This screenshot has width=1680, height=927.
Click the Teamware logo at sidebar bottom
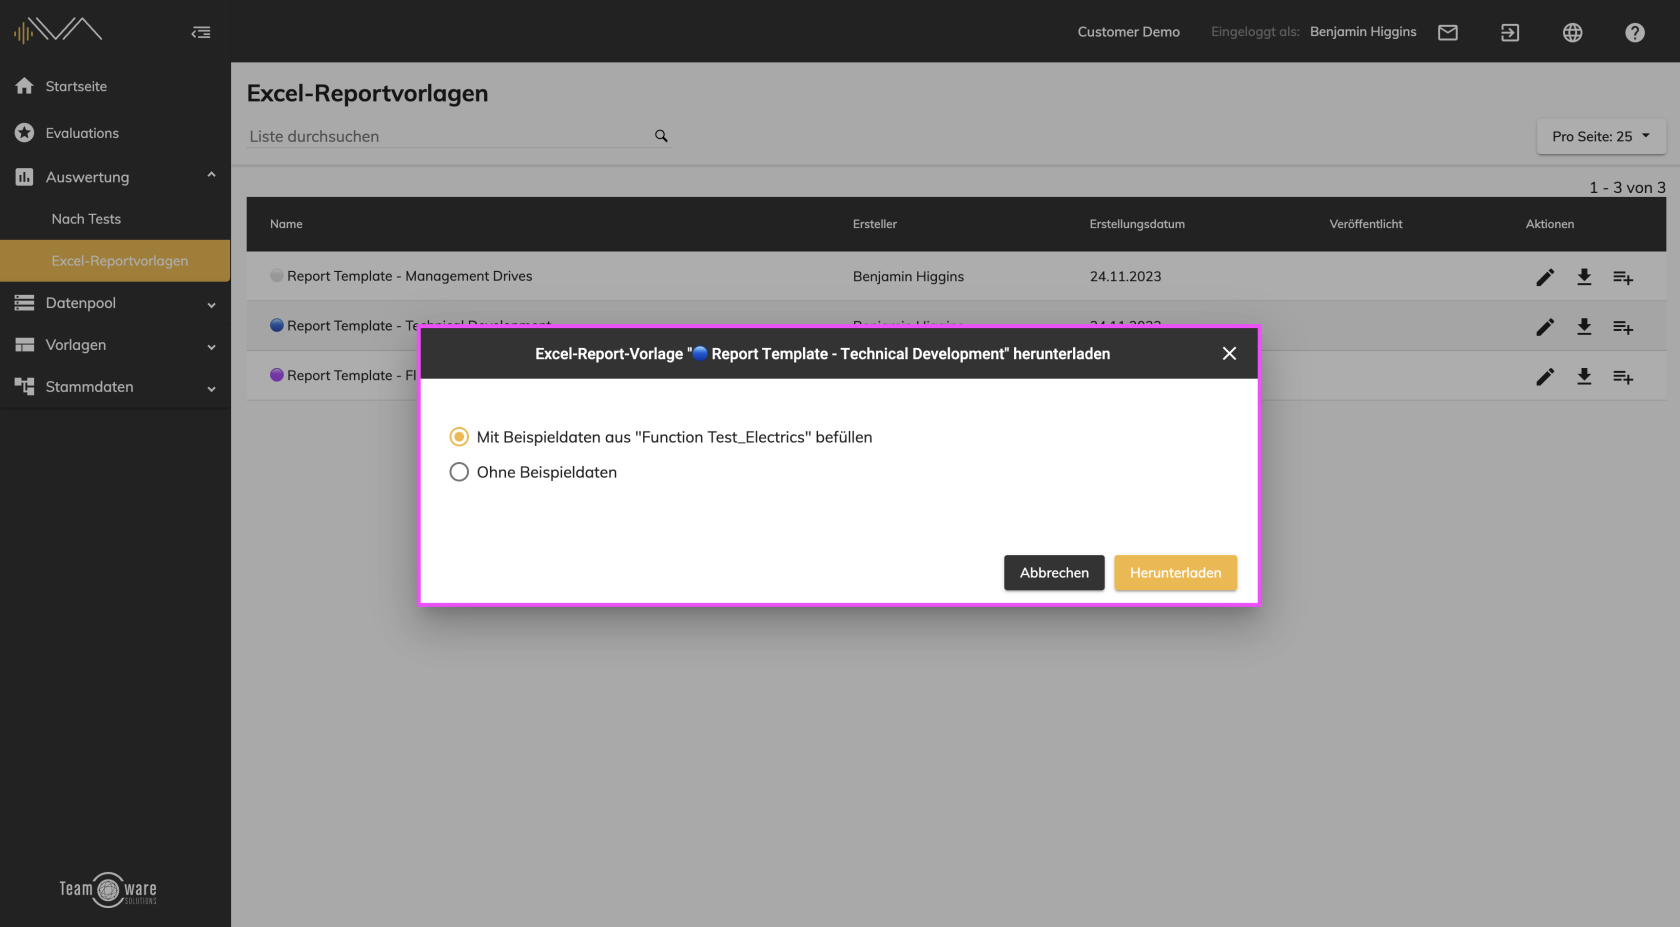coord(108,889)
